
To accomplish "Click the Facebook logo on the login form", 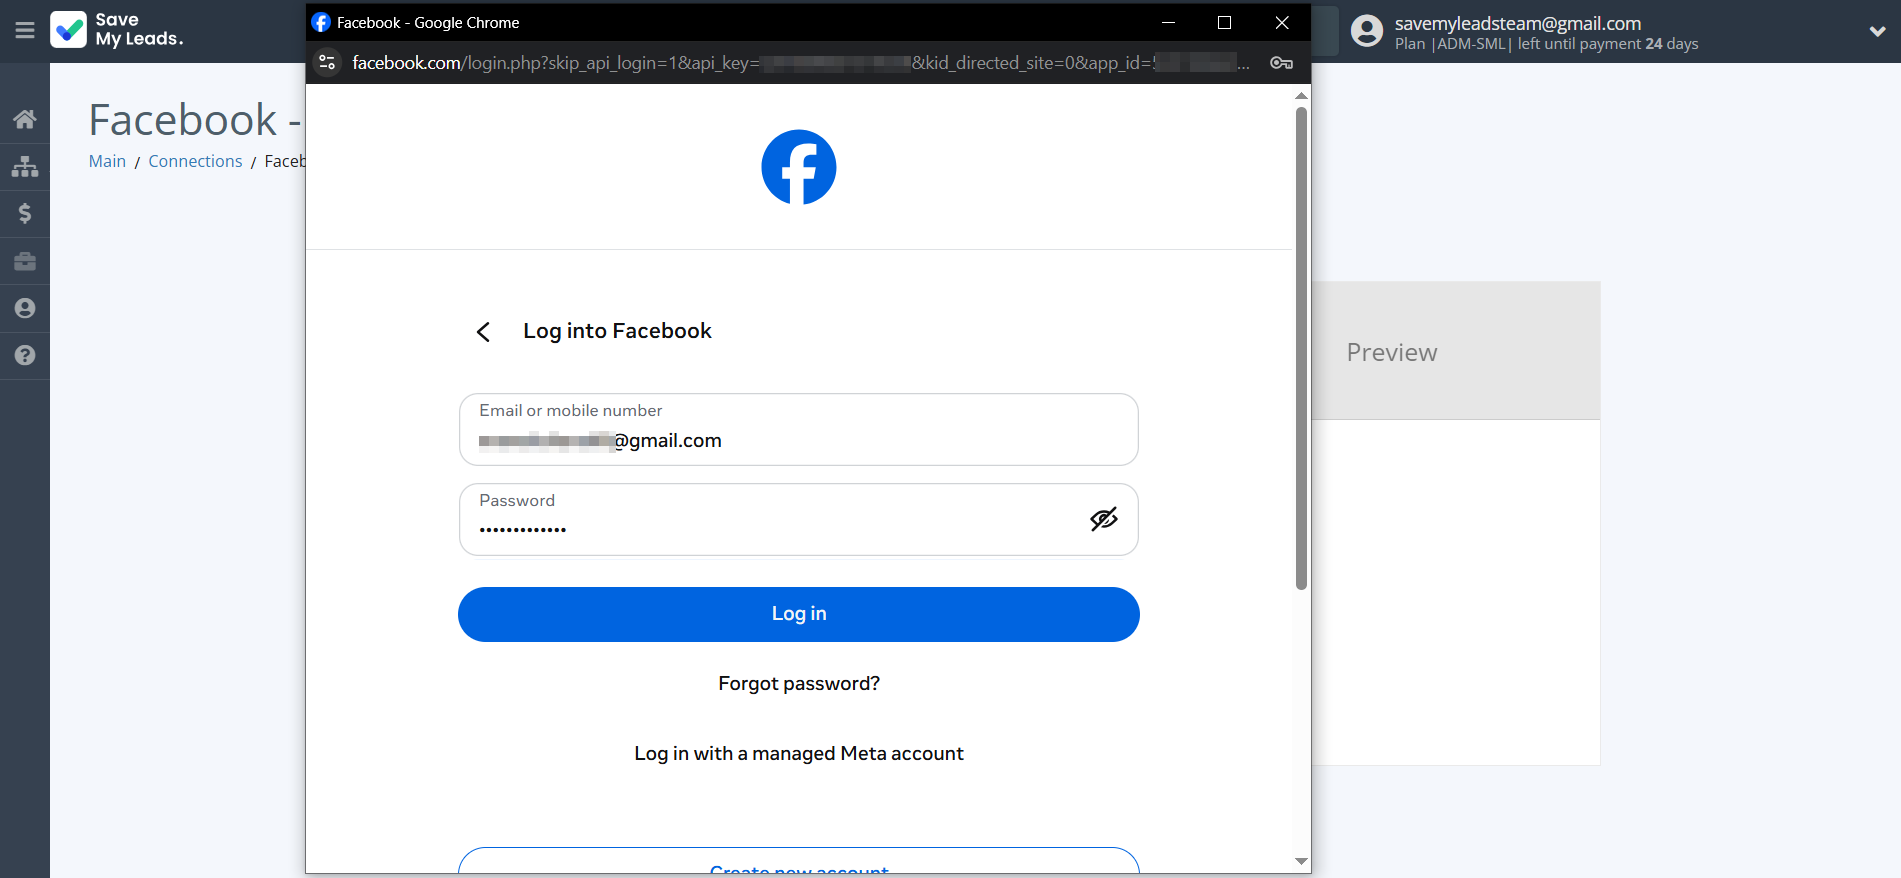I will pos(799,167).
